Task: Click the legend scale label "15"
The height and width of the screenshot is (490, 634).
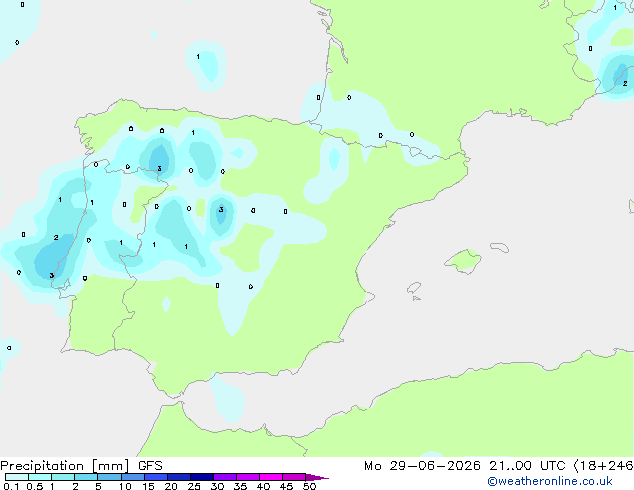Action: tap(148, 486)
